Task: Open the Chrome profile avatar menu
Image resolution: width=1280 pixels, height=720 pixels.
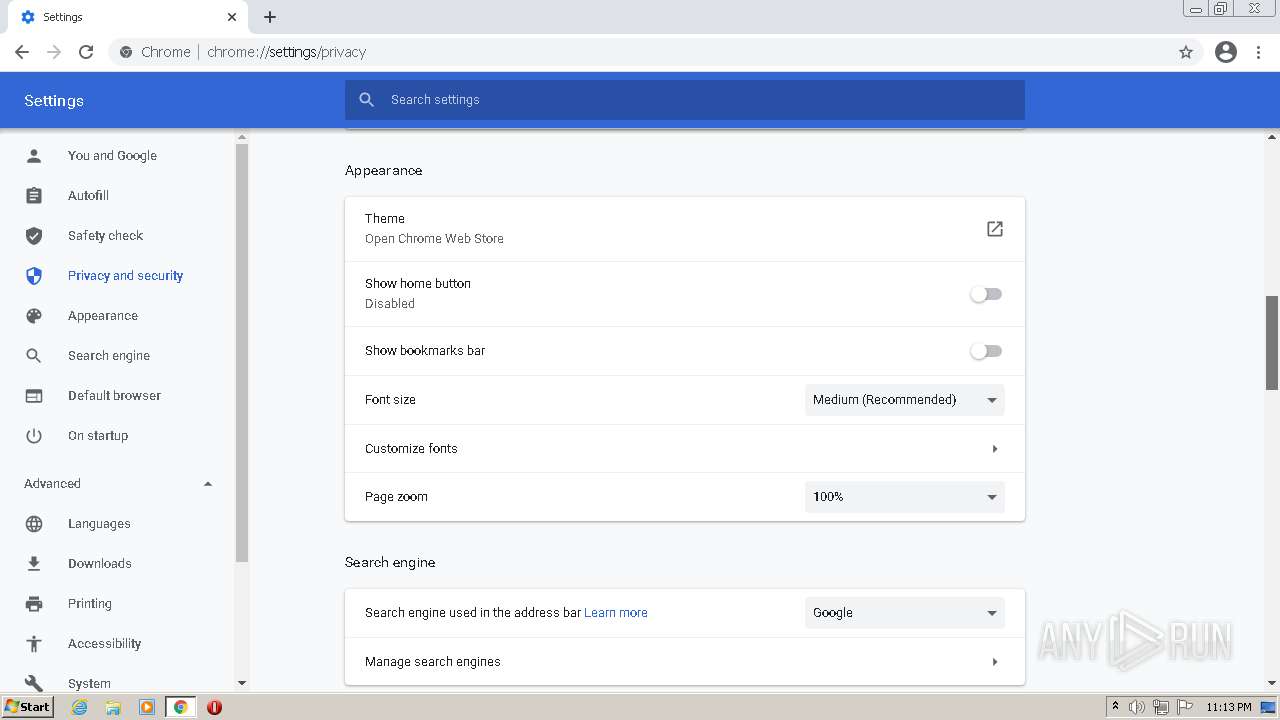Action: [x=1226, y=52]
